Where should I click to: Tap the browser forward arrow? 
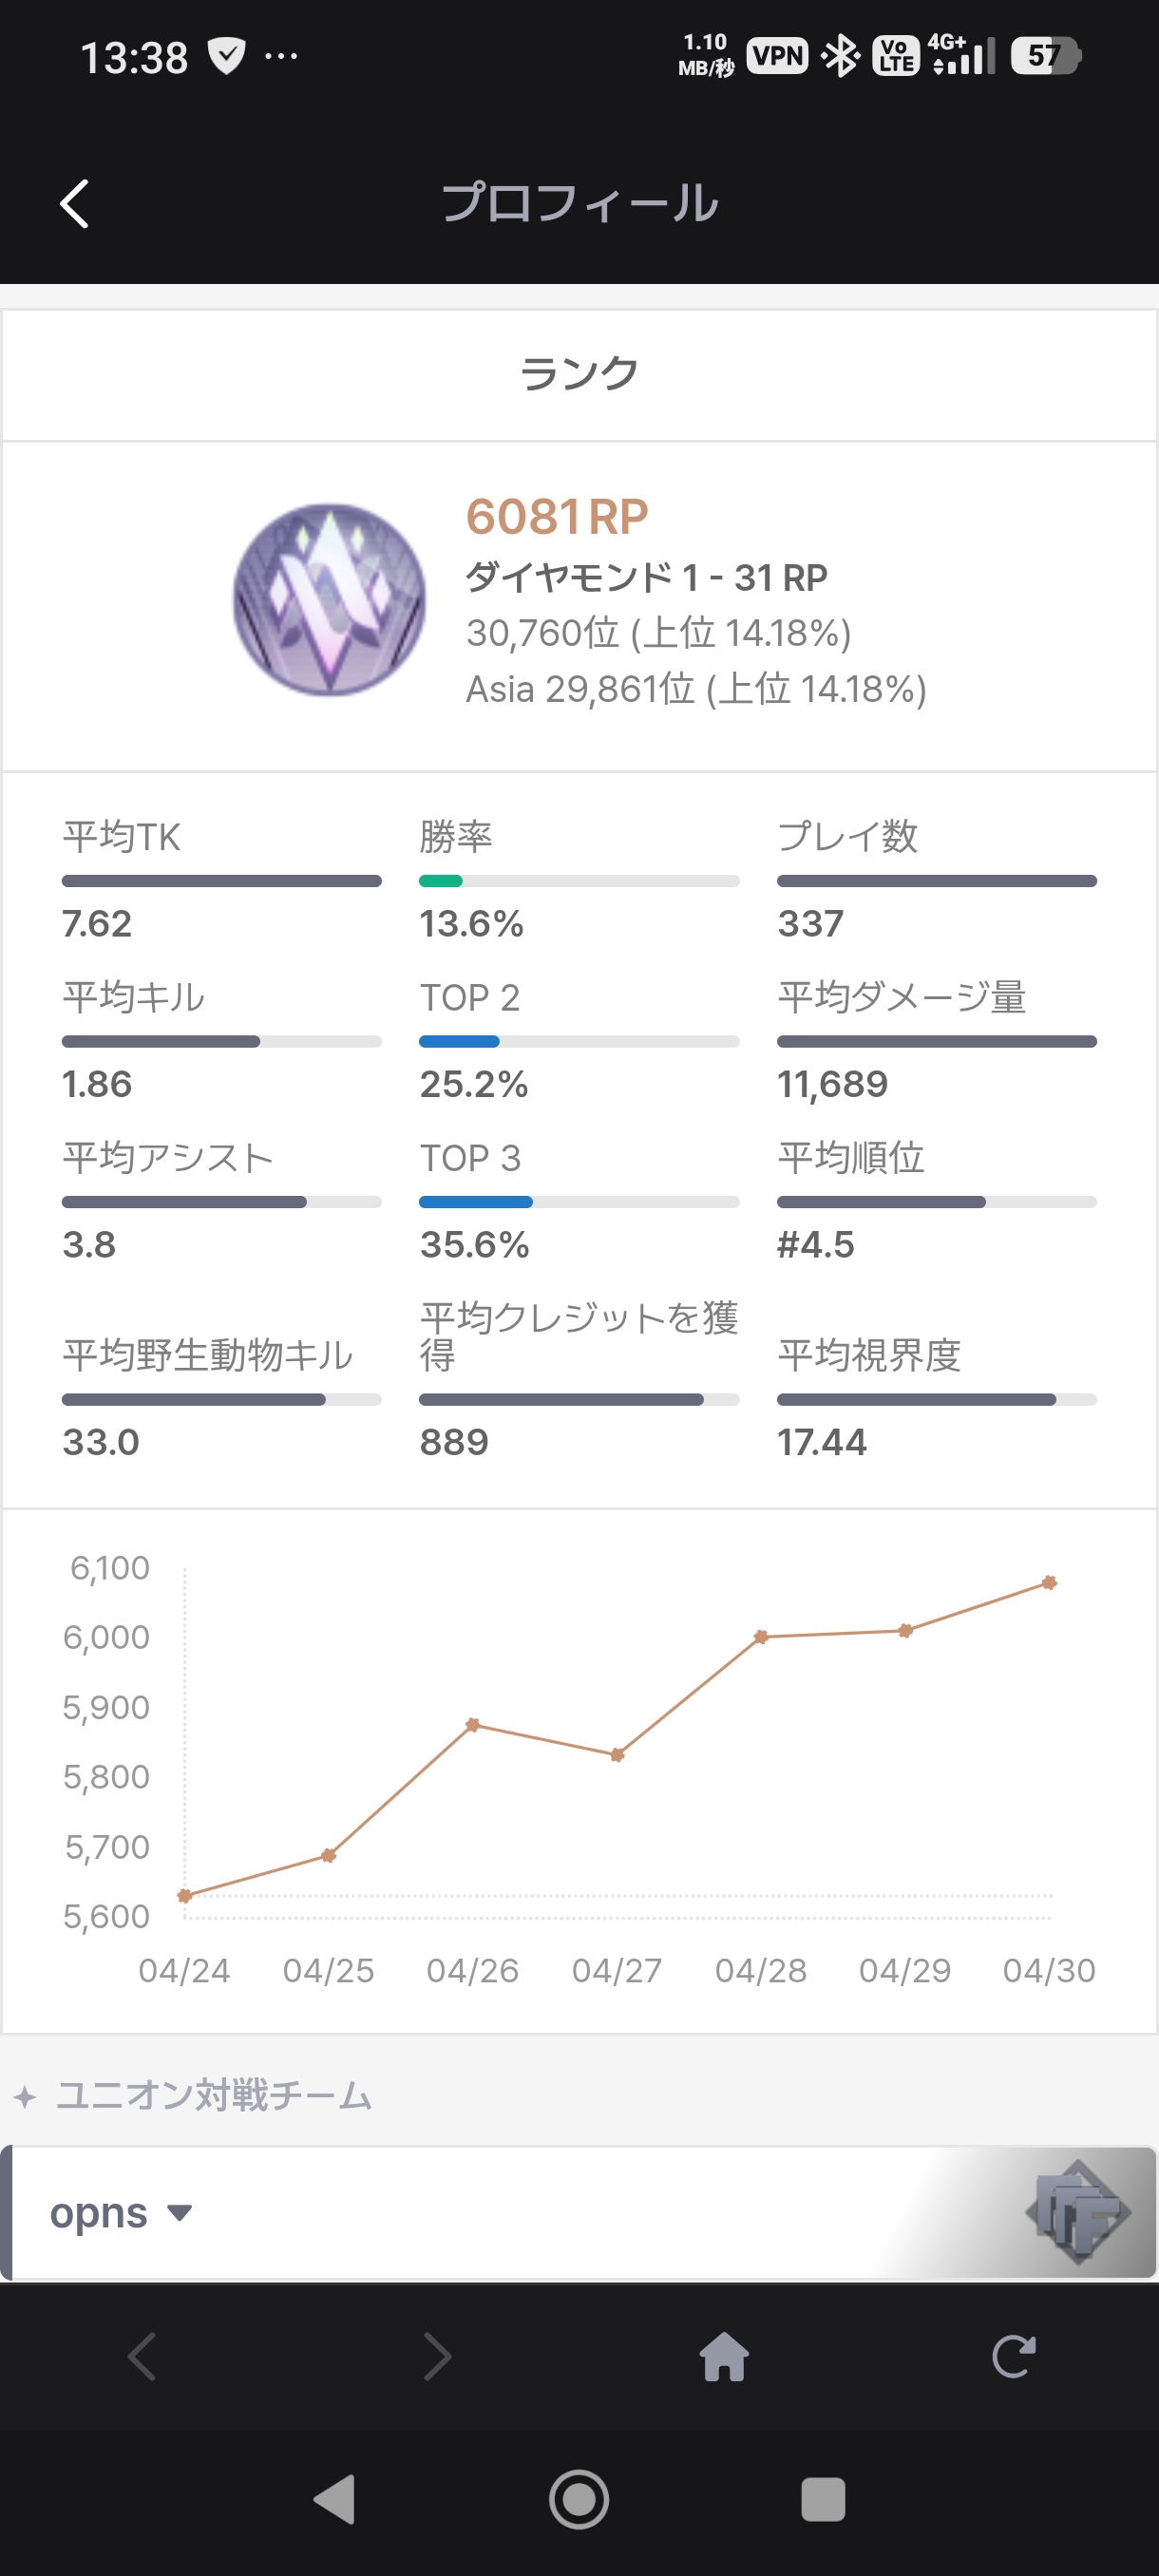437,2357
